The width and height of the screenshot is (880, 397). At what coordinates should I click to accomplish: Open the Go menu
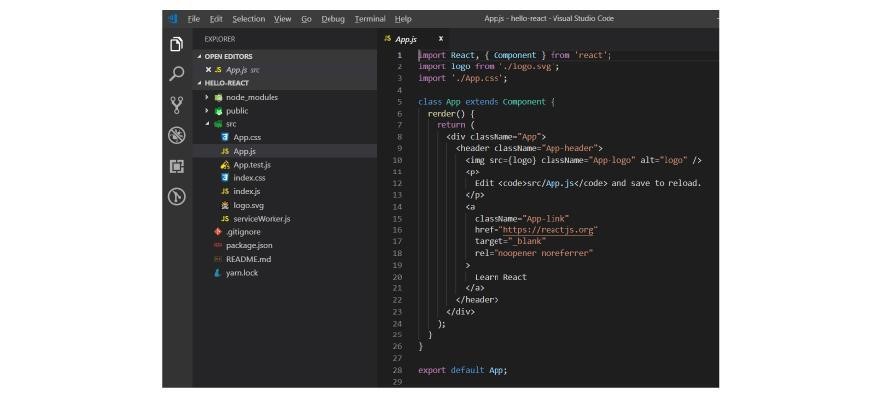tap(306, 19)
